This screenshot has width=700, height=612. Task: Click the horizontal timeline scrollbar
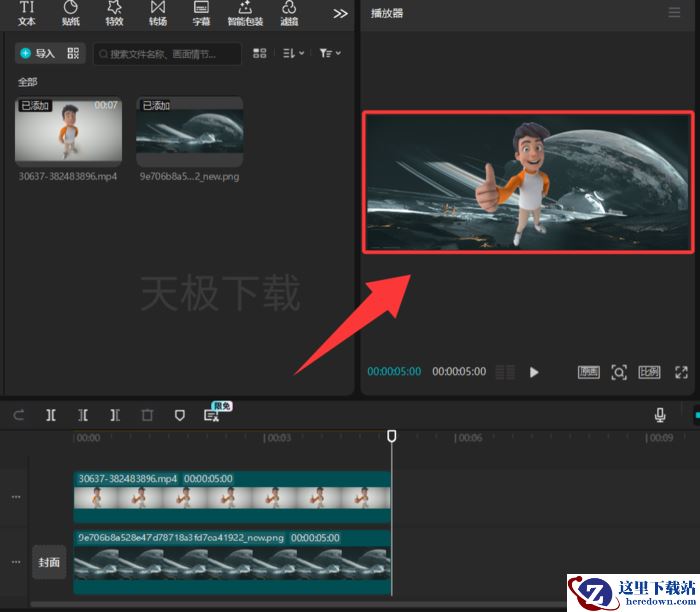tap(299, 605)
